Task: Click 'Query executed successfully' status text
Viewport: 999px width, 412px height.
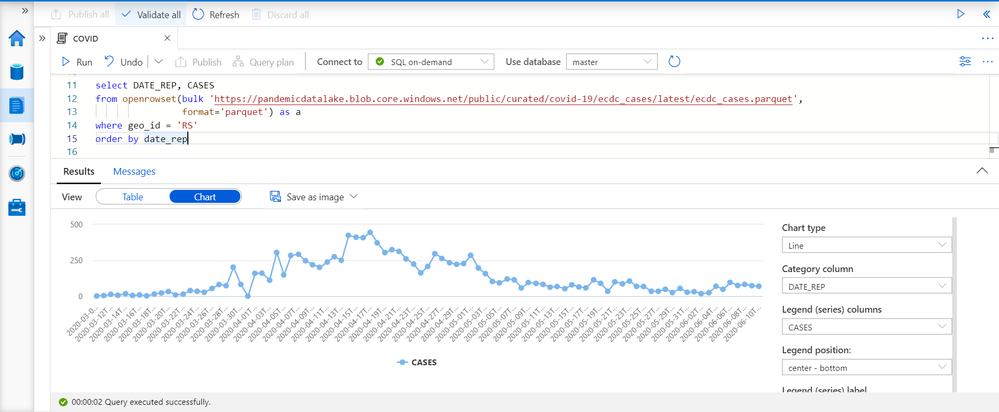Action: [158, 402]
